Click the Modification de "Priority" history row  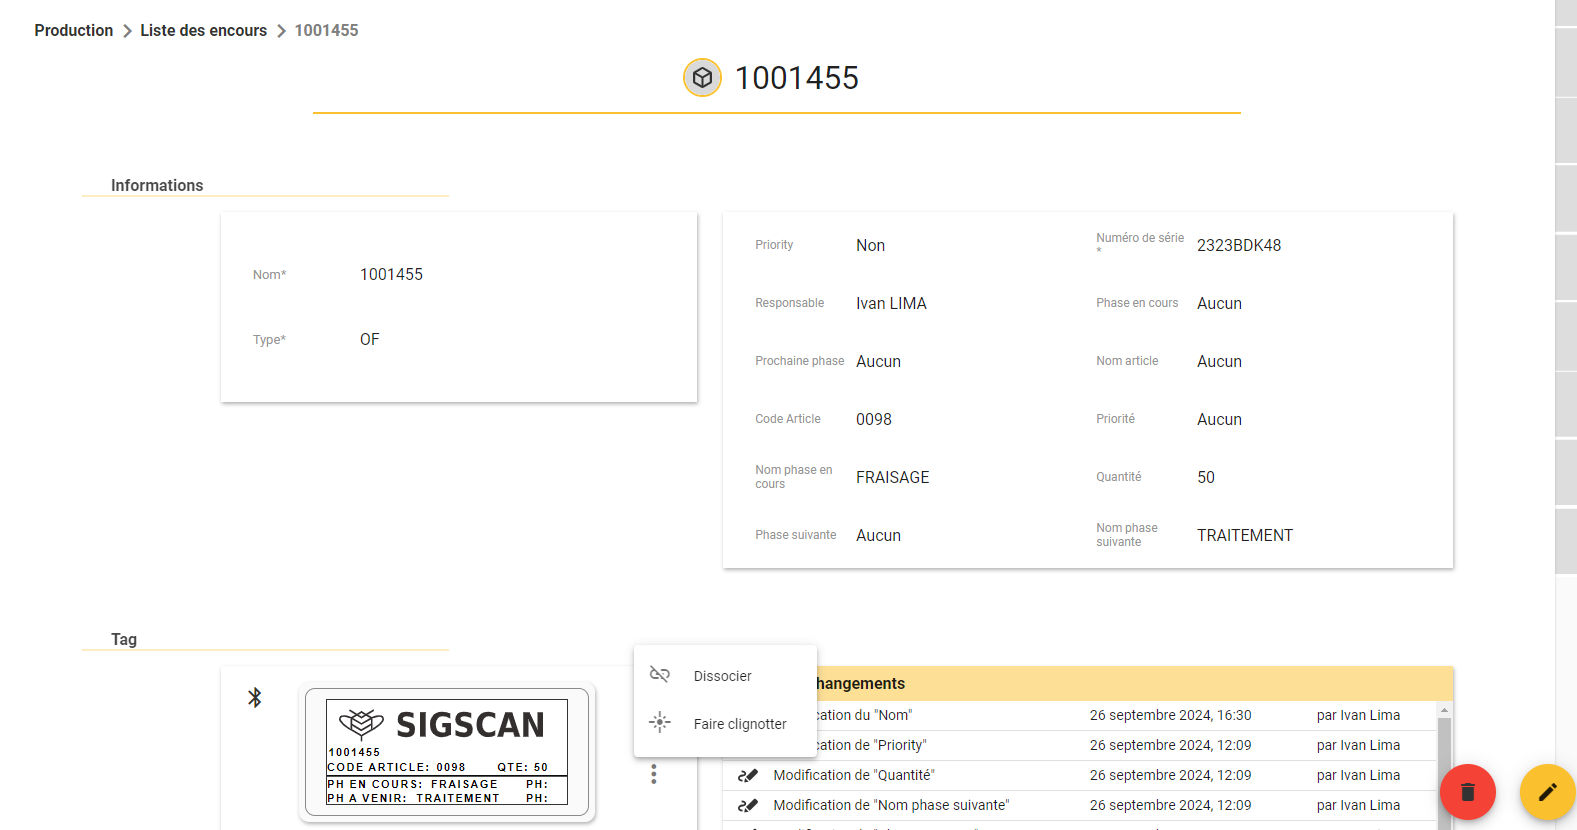tap(1087, 745)
